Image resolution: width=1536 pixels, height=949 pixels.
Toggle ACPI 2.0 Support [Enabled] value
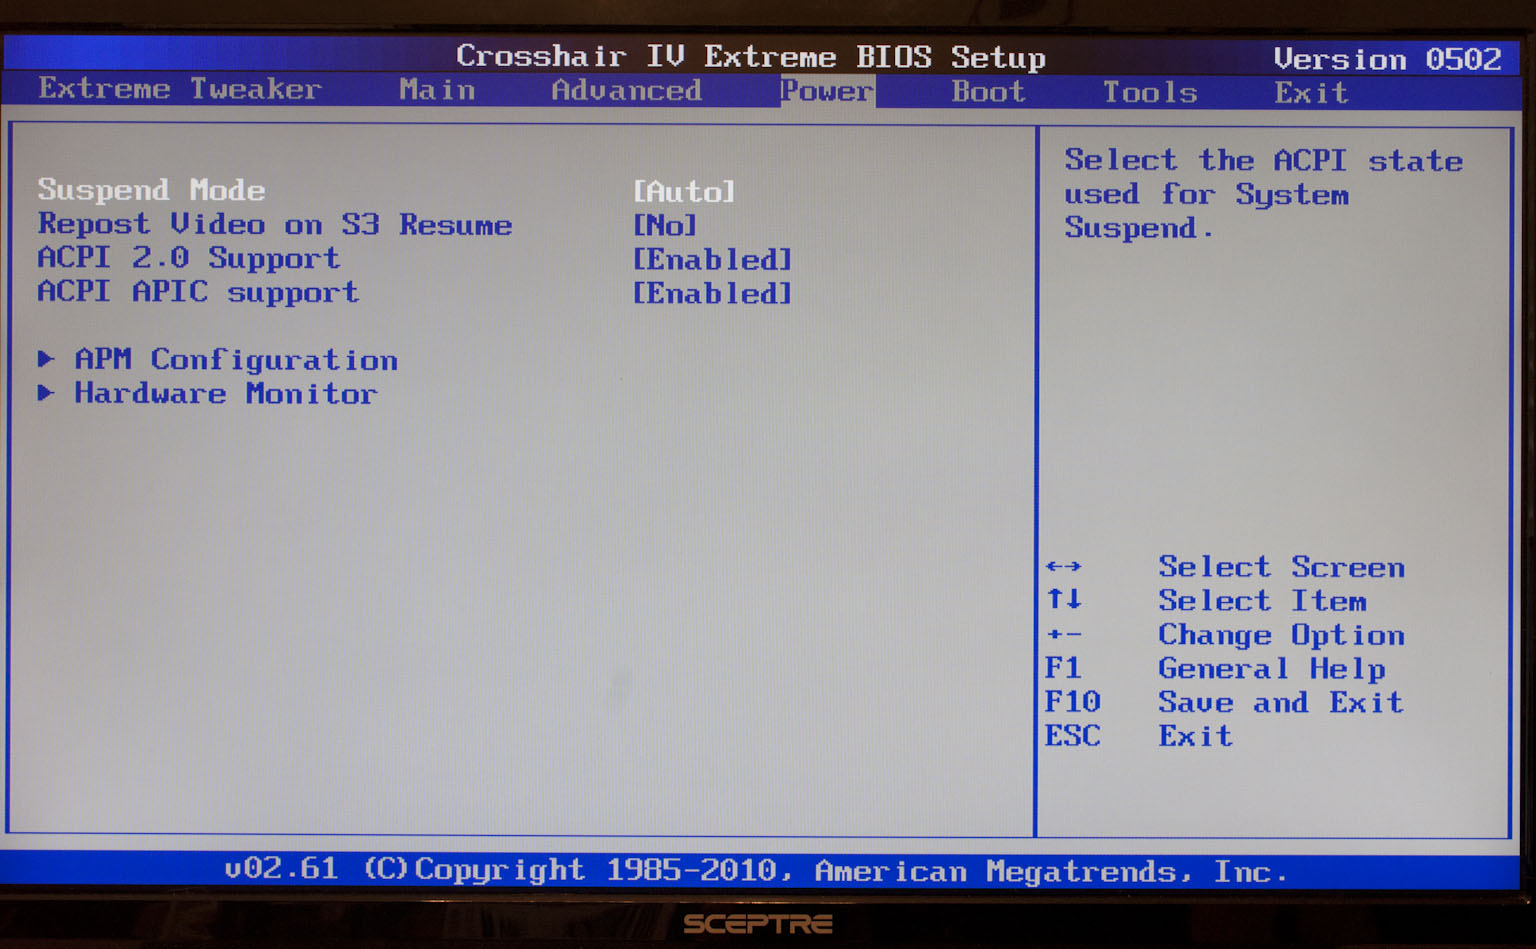[x=712, y=260]
